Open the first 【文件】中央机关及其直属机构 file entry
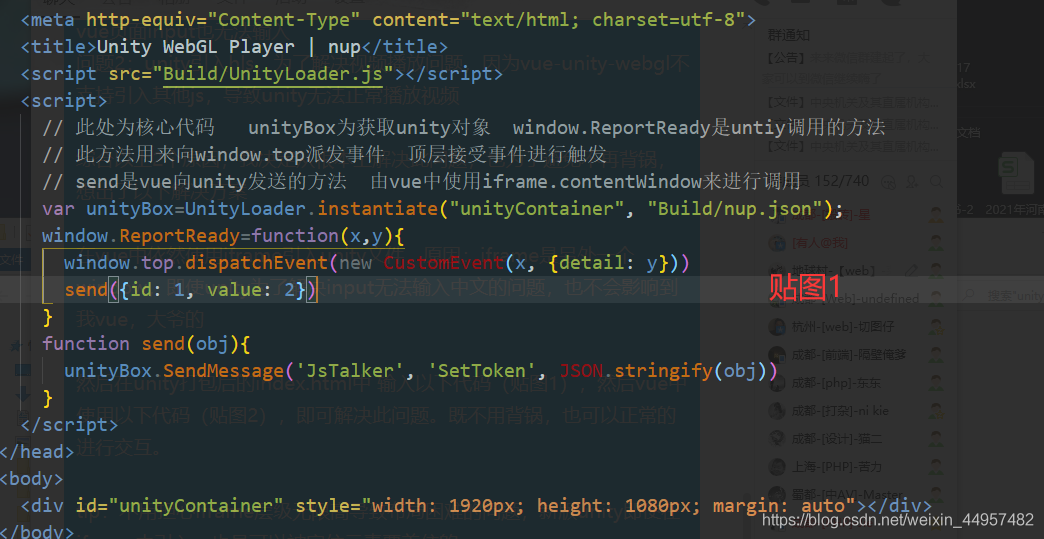The height and width of the screenshot is (539, 1044). coord(852,102)
